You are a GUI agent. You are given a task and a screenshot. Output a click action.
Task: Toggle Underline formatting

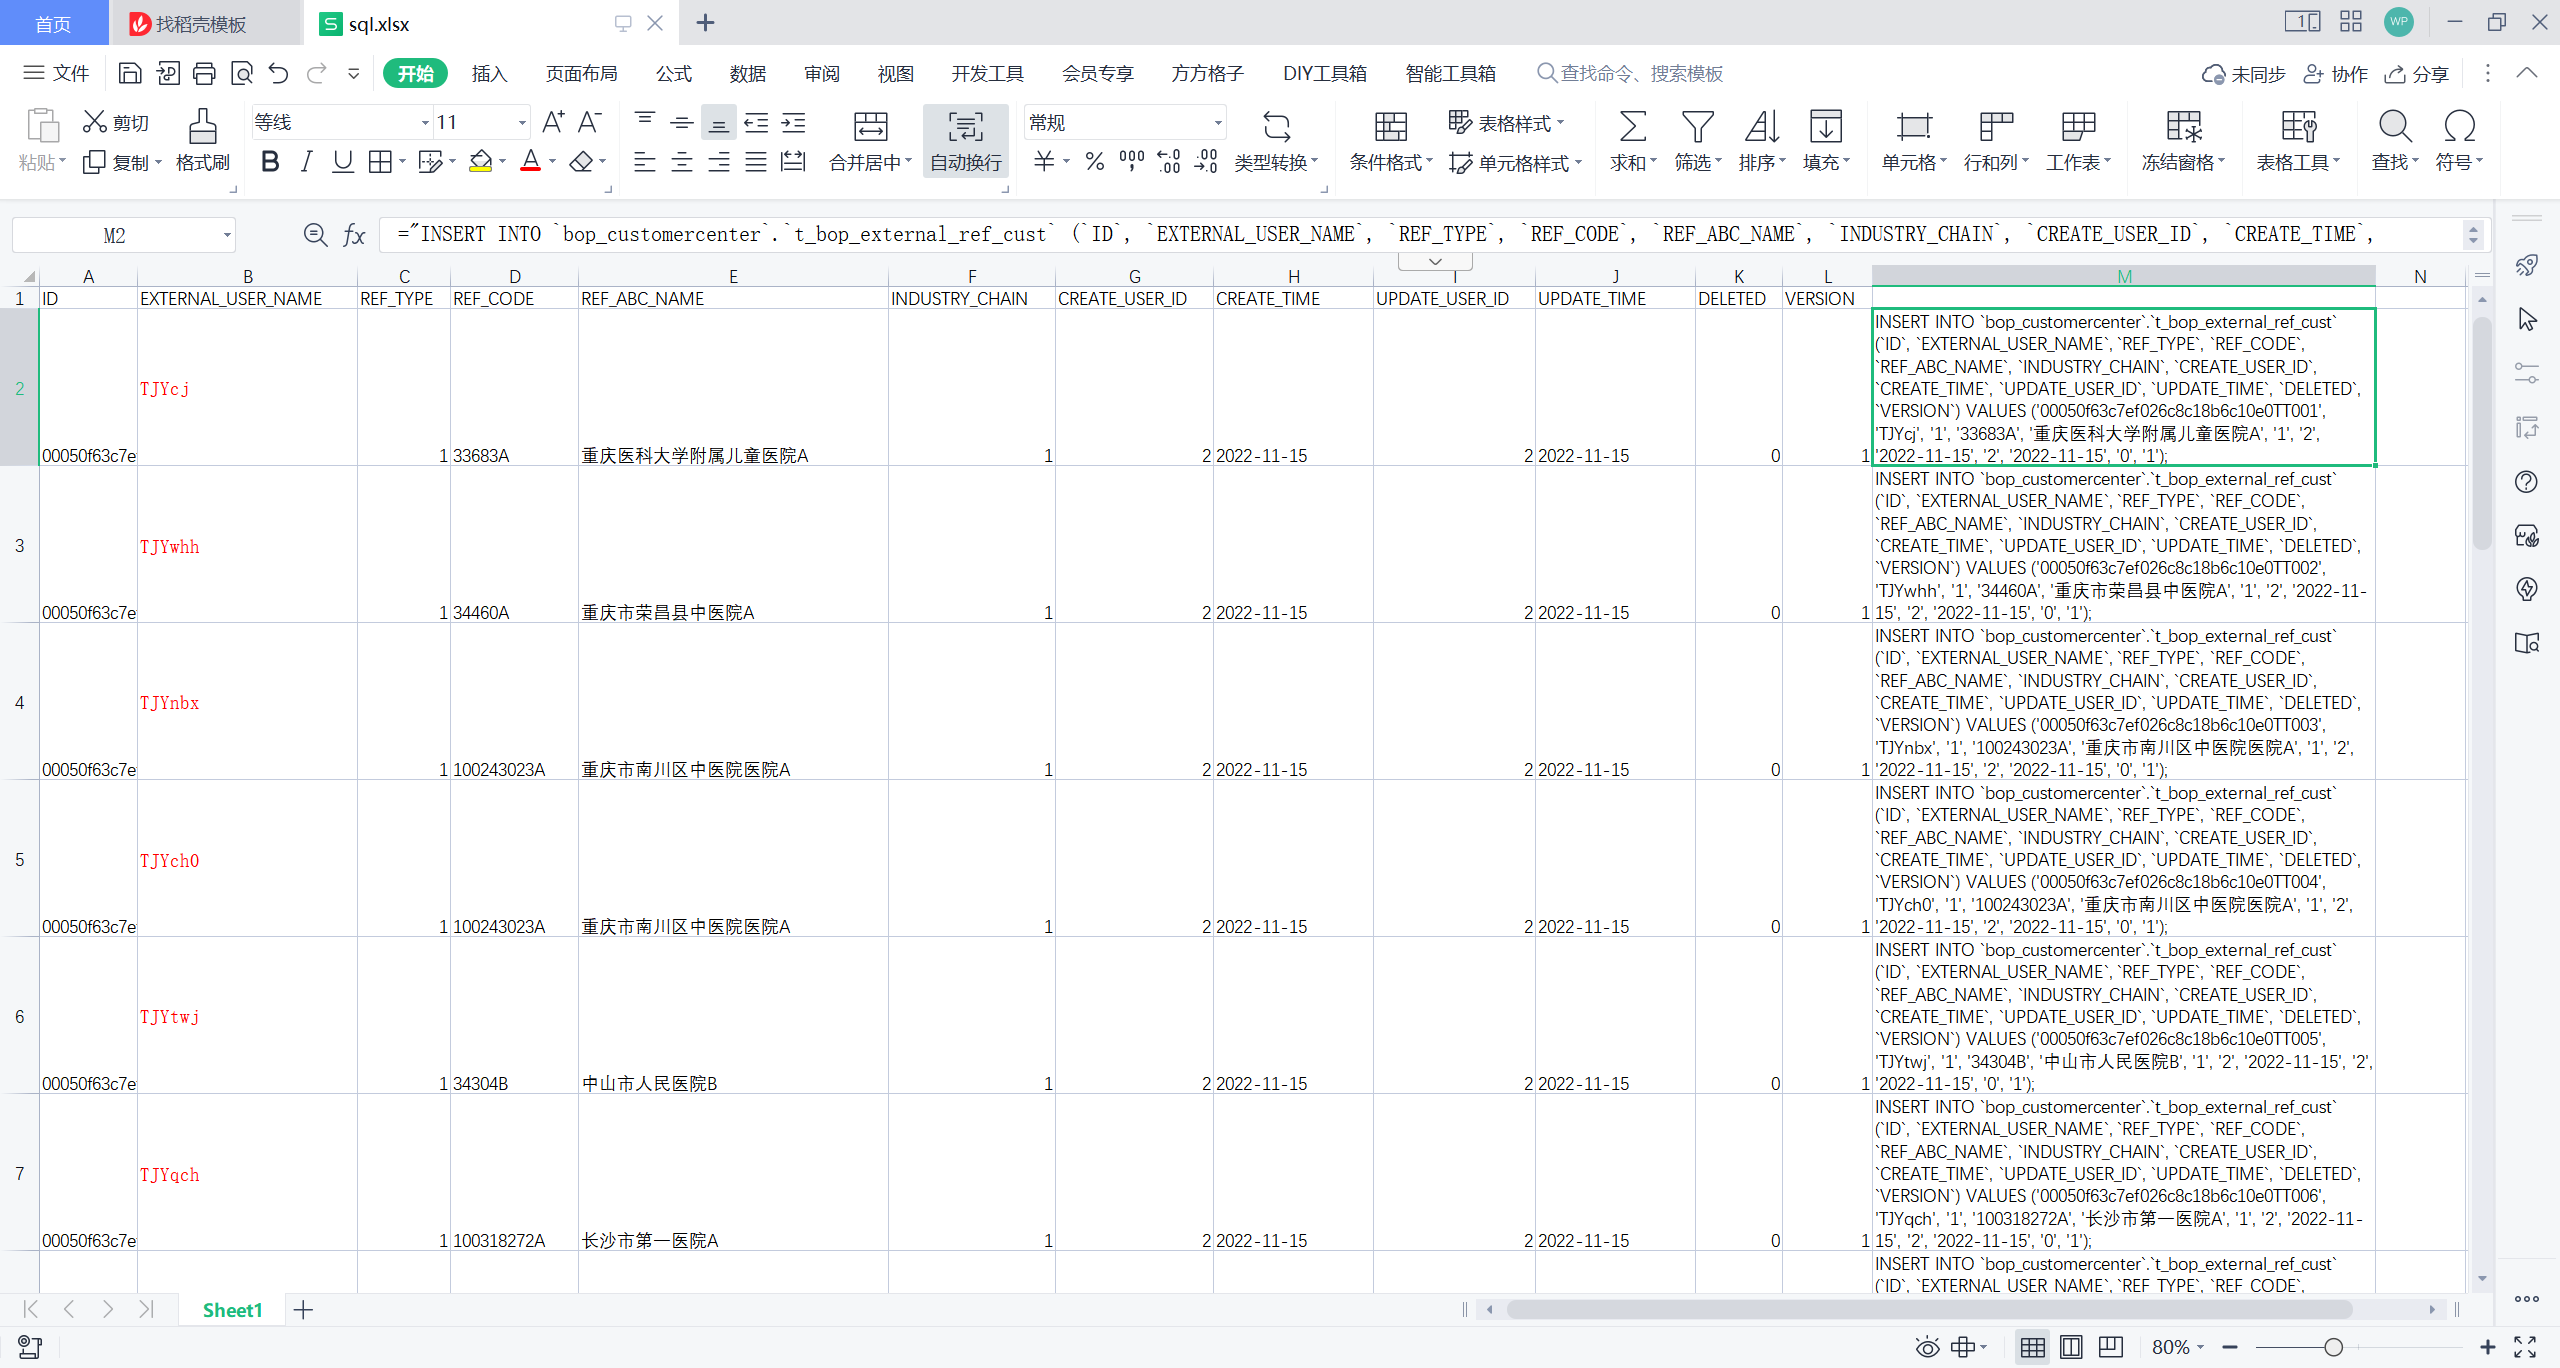pyautogui.click(x=343, y=162)
